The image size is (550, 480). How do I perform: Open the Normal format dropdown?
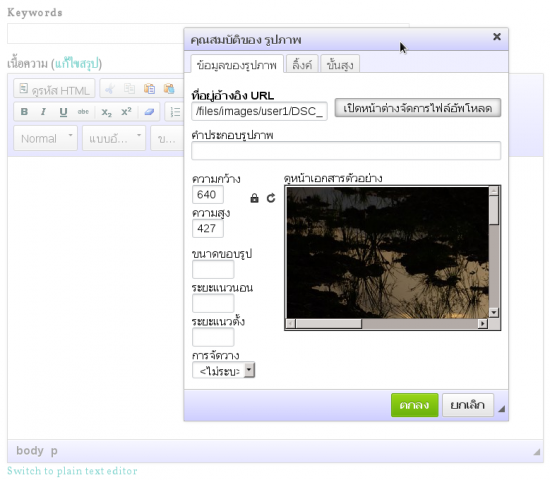point(46,138)
